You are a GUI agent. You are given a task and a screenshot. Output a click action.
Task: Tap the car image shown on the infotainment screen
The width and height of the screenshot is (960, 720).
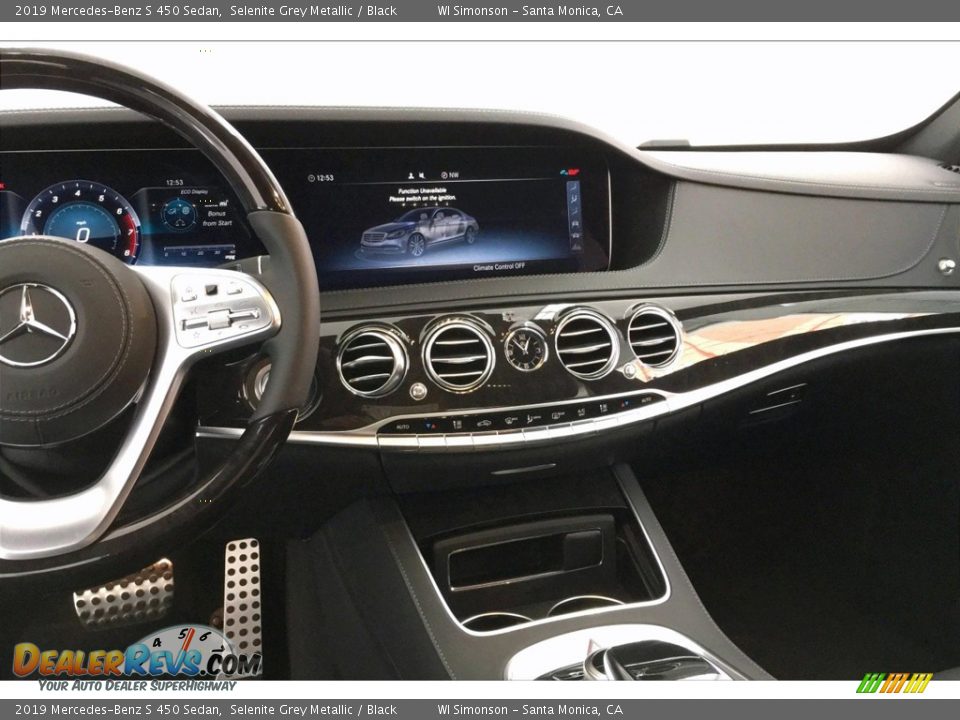417,235
